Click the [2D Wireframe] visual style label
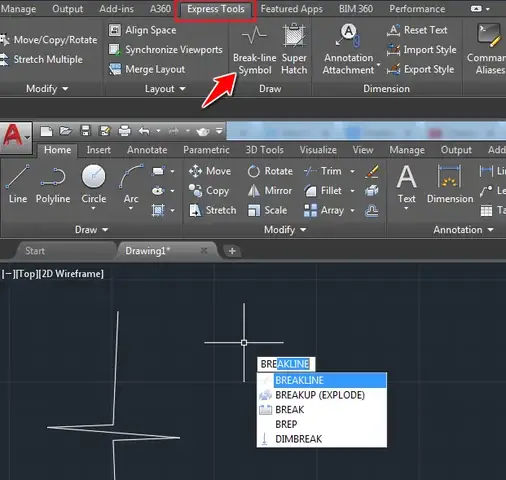506x480 pixels. pos(71,274)
